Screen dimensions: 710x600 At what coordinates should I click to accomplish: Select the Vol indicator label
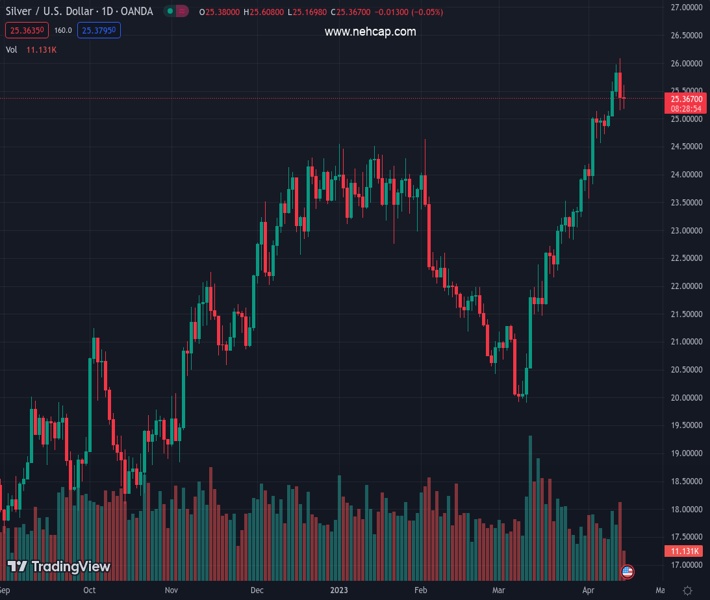tap(11, 50)
